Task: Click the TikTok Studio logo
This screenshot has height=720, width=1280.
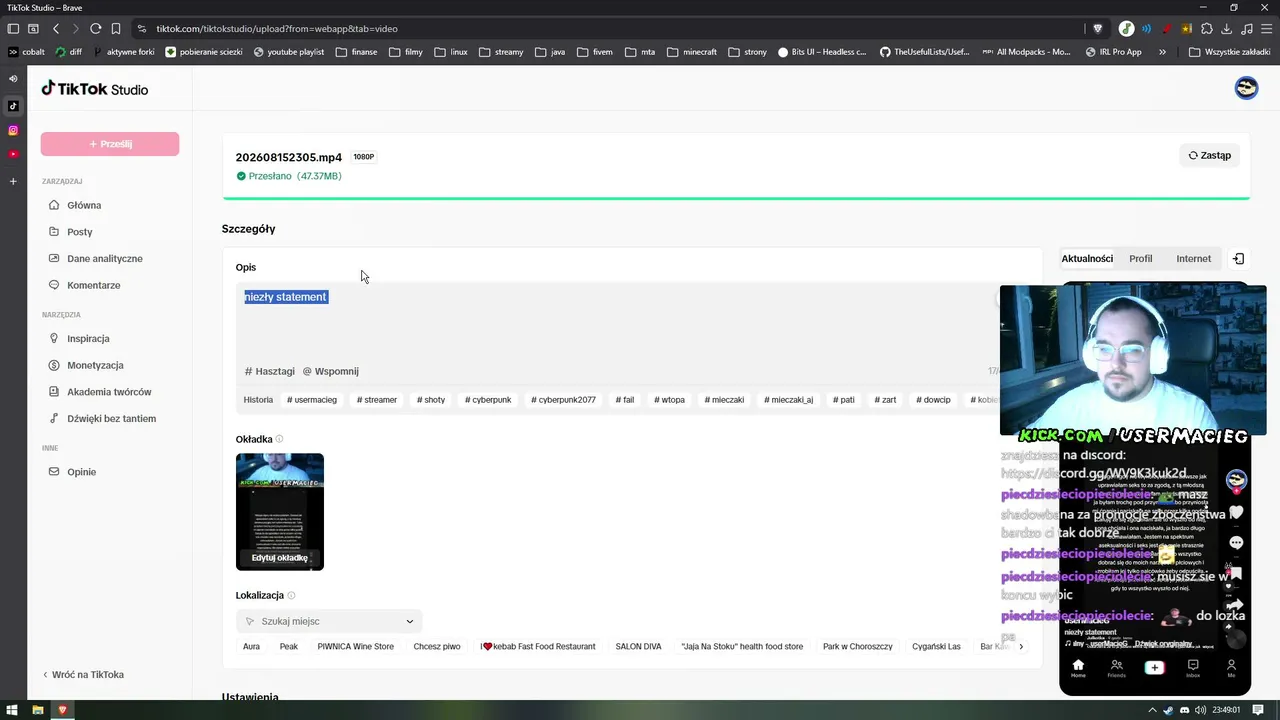Action: pos(95,89)
